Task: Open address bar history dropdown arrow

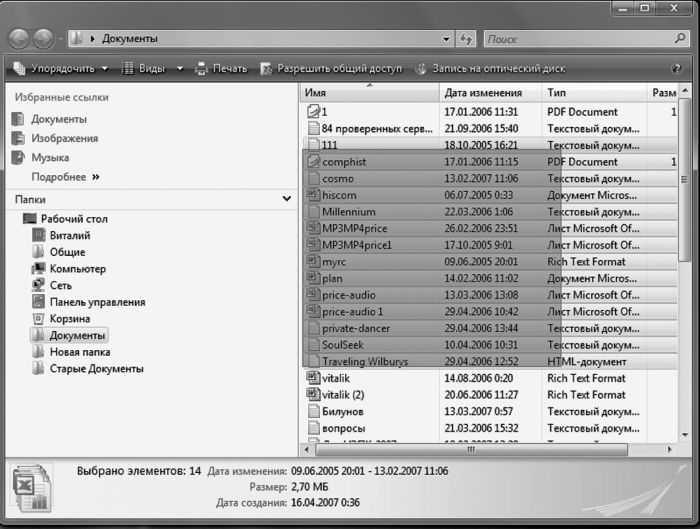Action: [447, 39]
